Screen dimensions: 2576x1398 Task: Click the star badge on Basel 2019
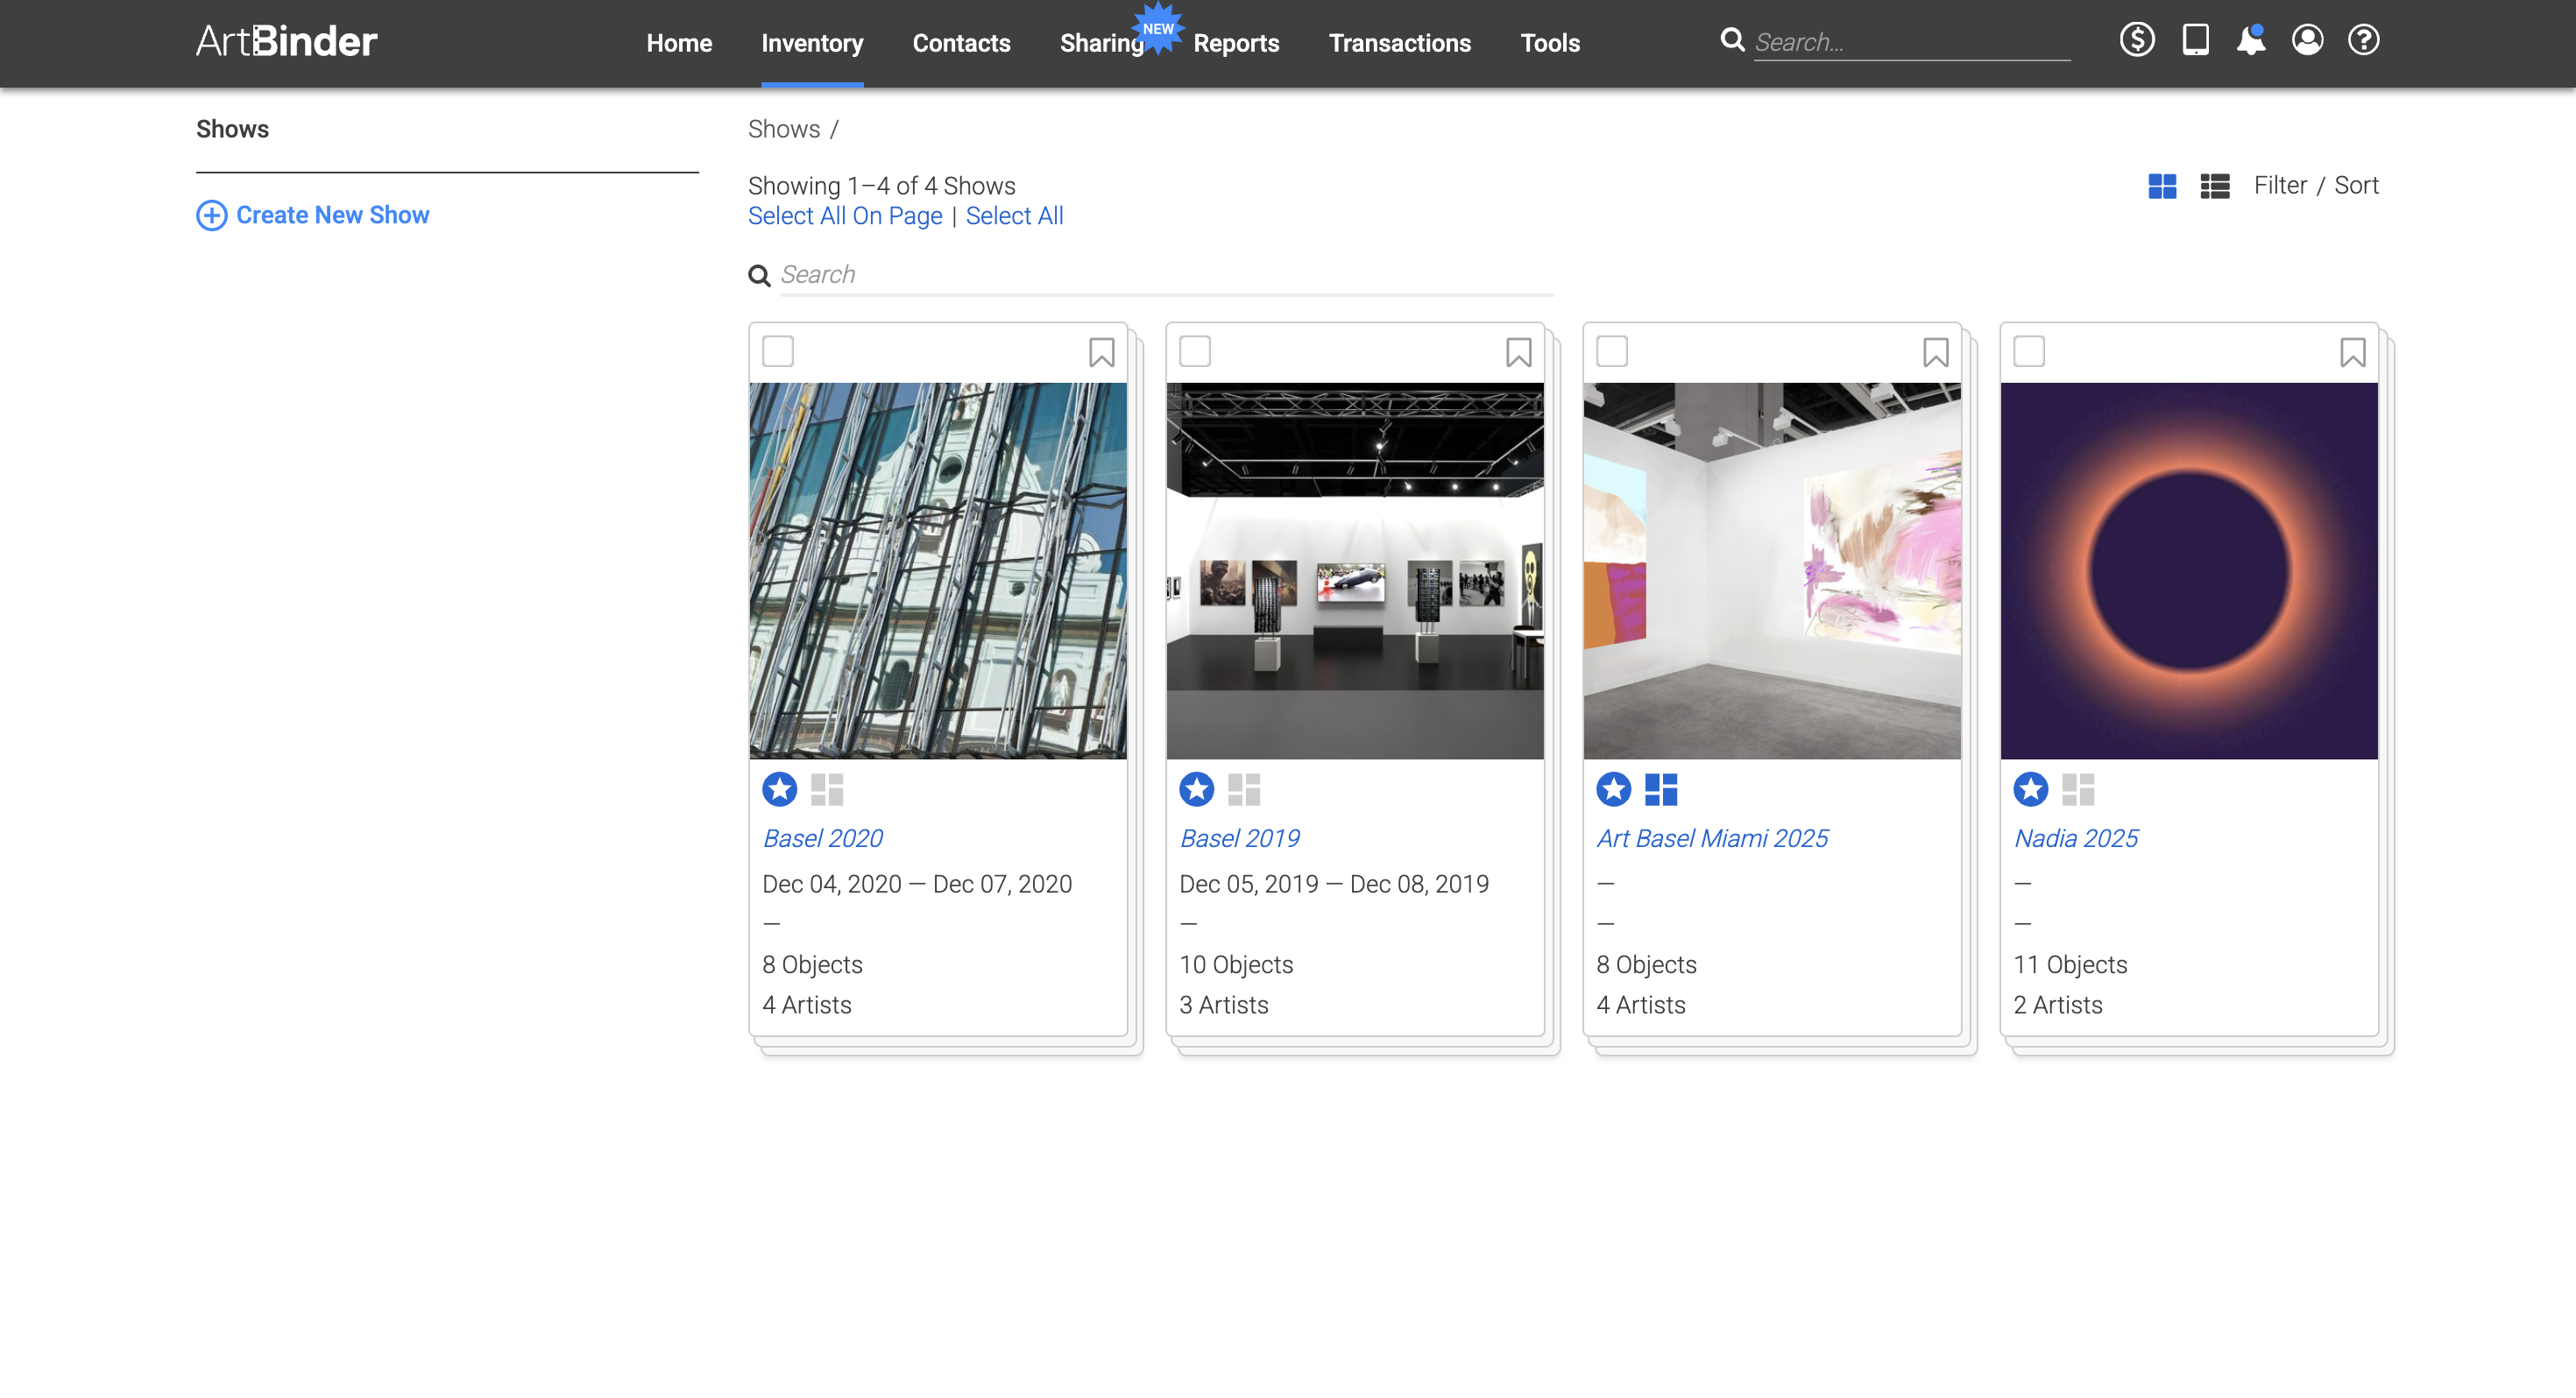(1197, 789)
